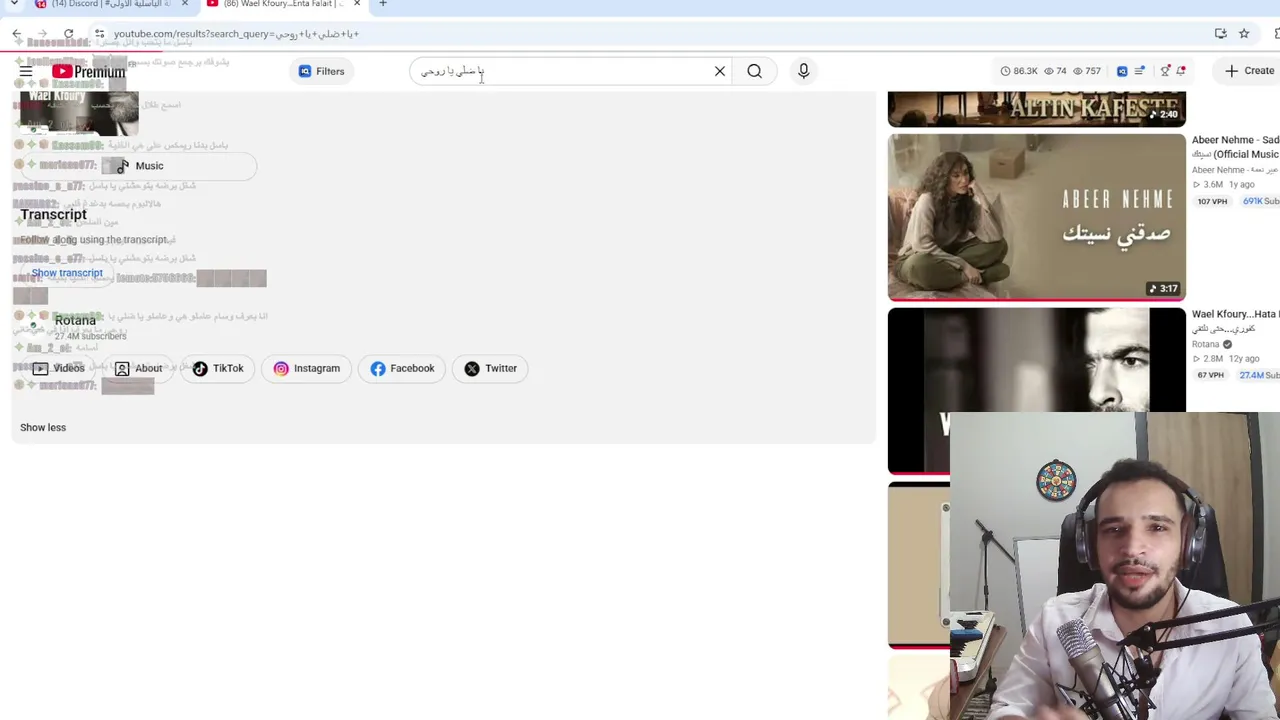Screen dimensions: 1280x720
Task: Click the Transcript heading
Action: click(54, 215)
